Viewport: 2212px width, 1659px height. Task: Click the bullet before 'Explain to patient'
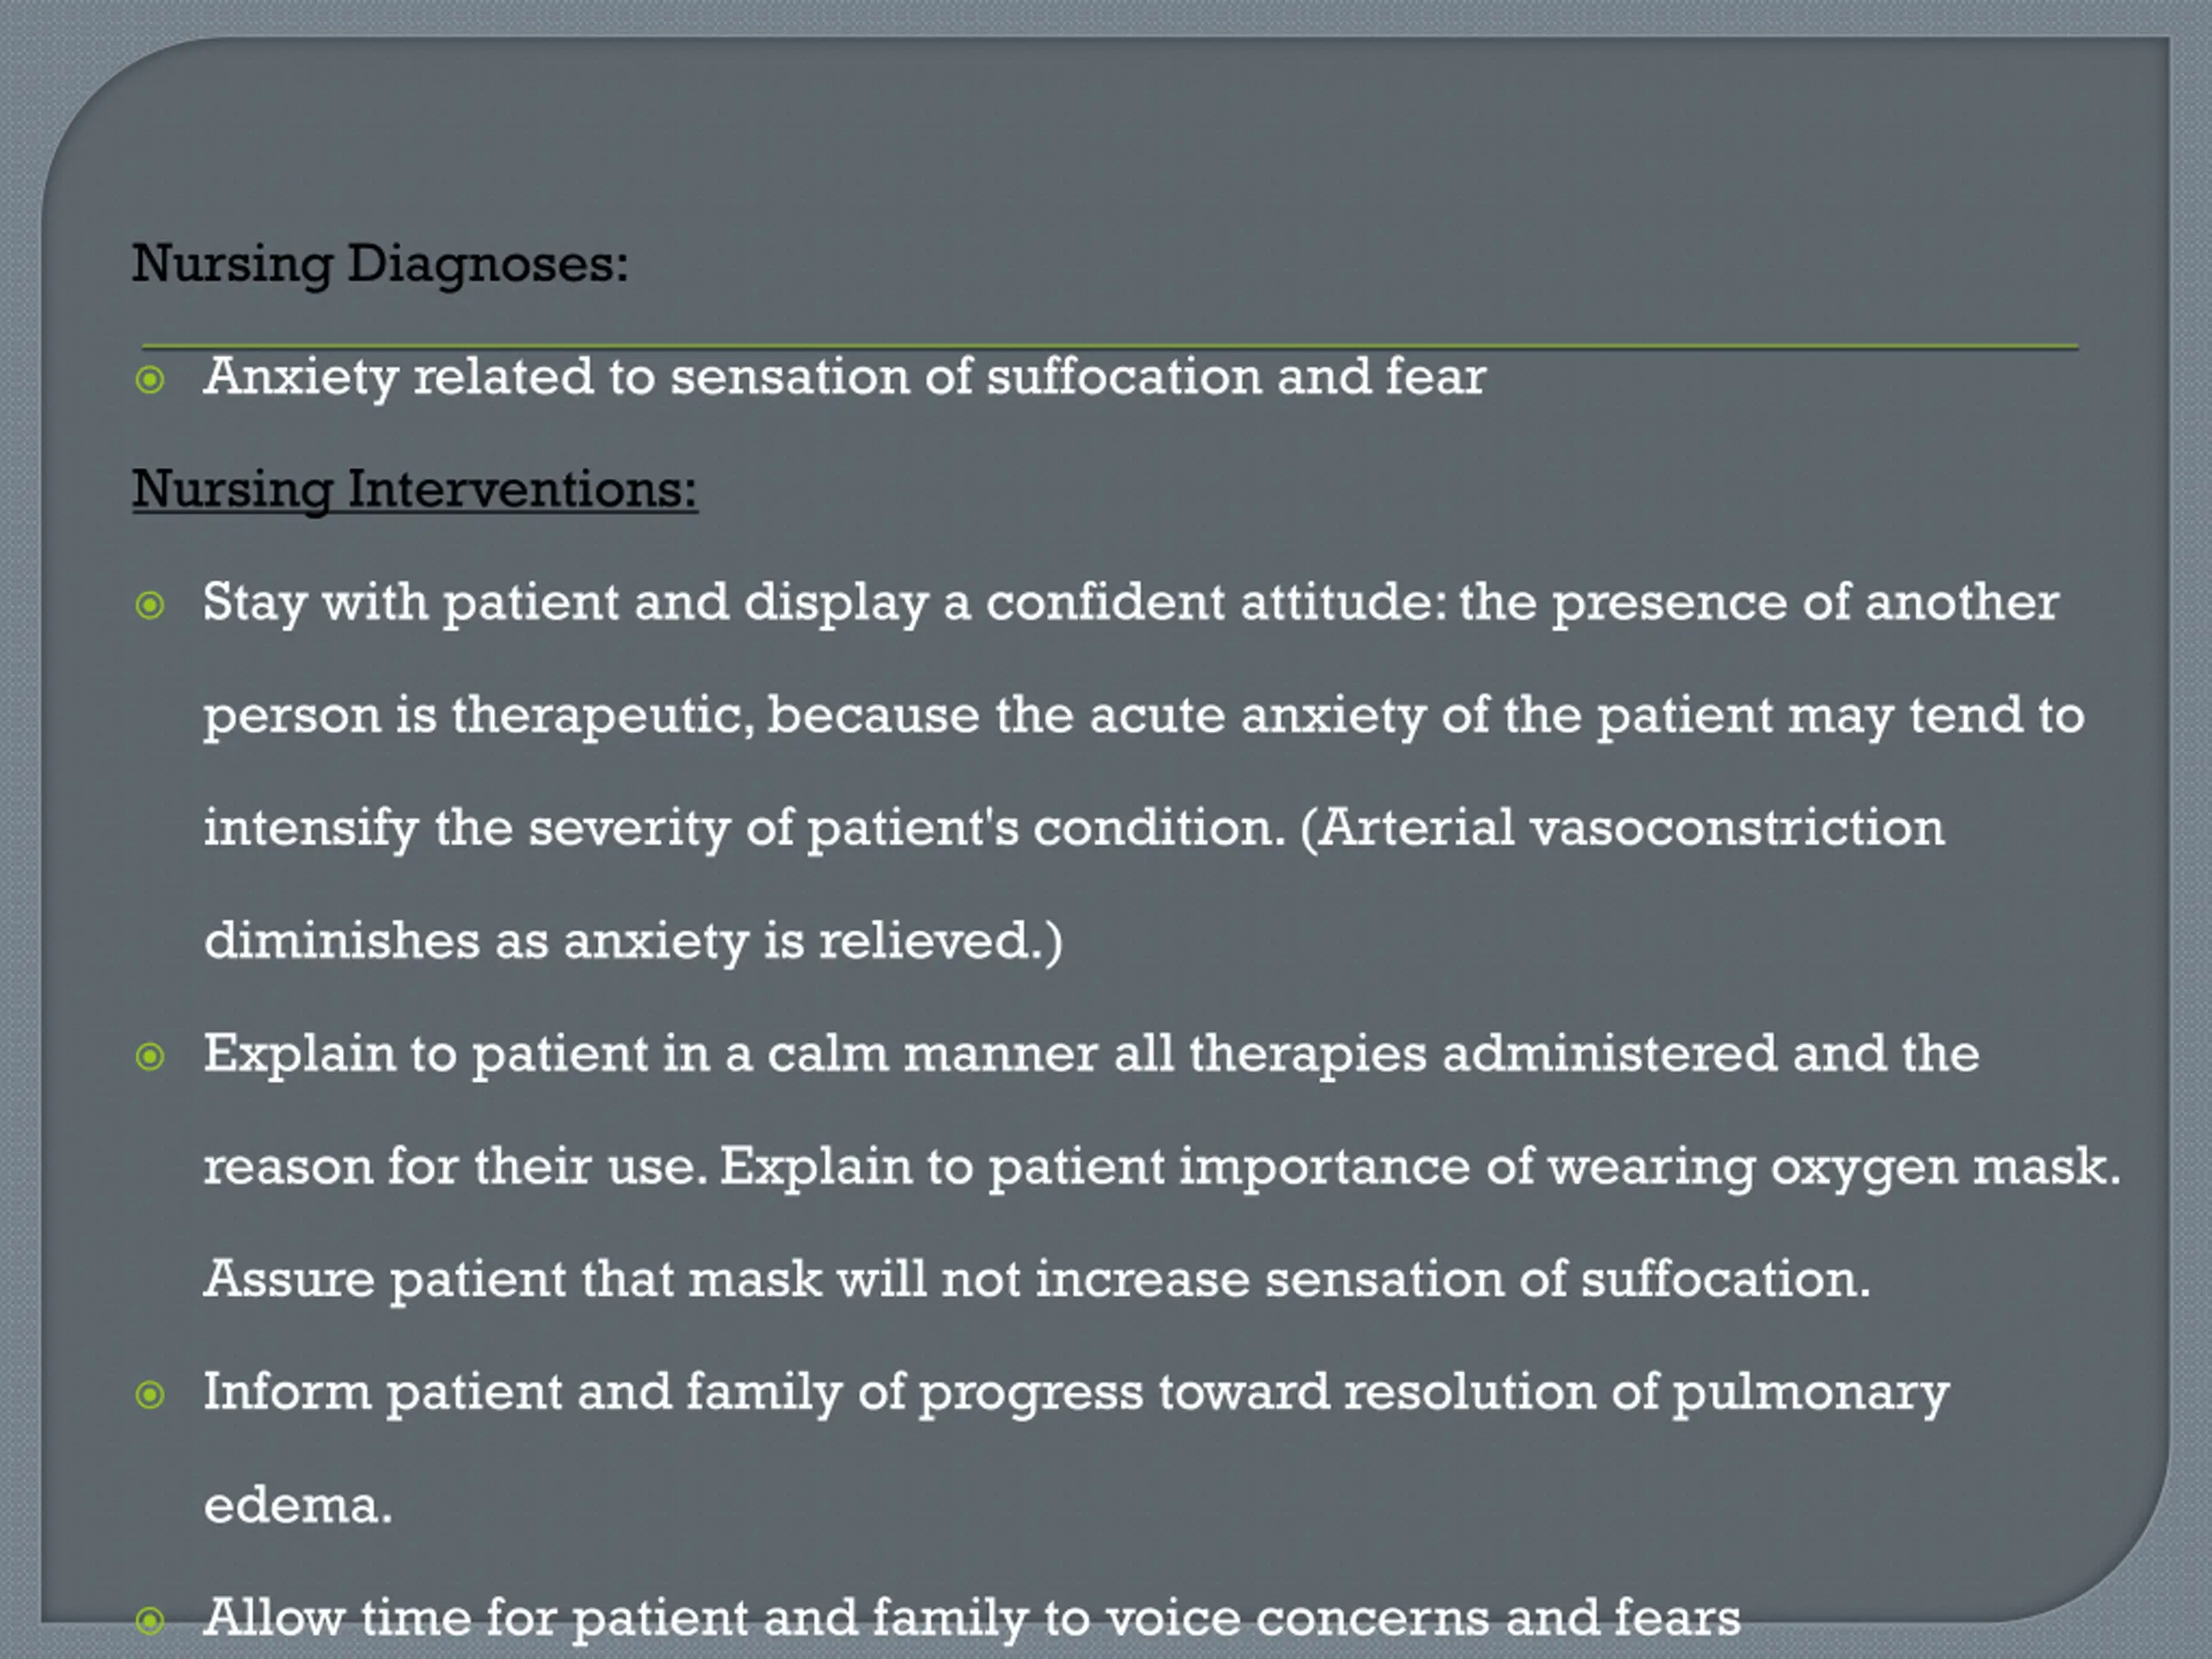(150, 1057)
